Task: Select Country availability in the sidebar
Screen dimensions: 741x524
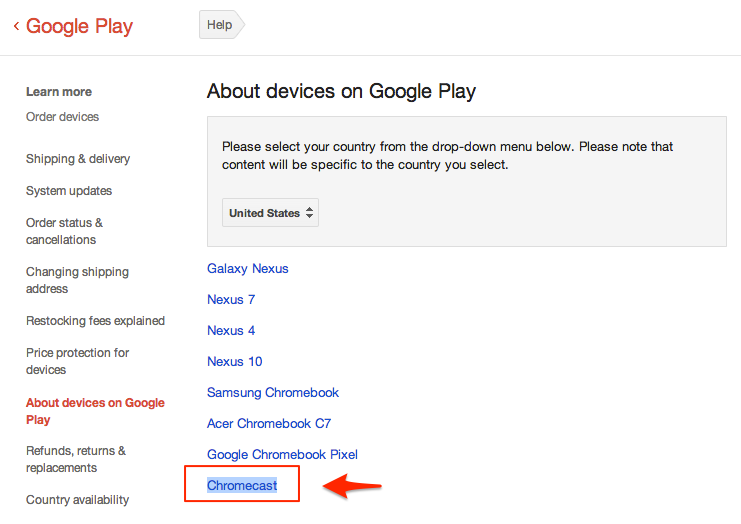Action: (77, 500)
